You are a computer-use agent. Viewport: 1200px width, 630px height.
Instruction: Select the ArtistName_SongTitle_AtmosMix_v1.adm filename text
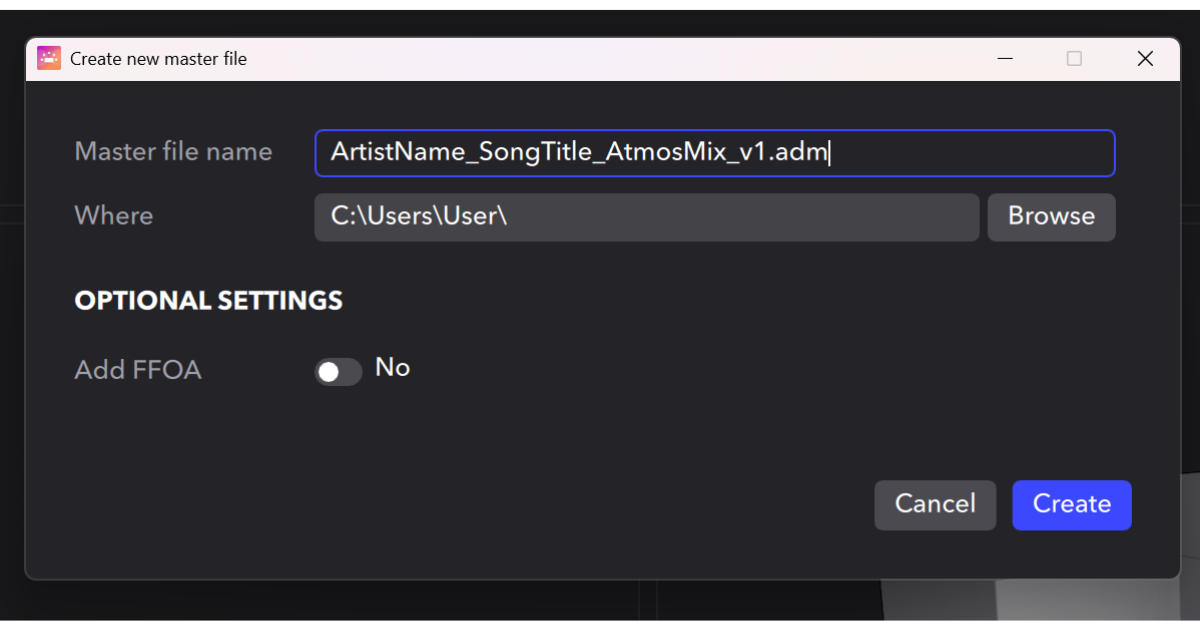(x=580, y=150)
